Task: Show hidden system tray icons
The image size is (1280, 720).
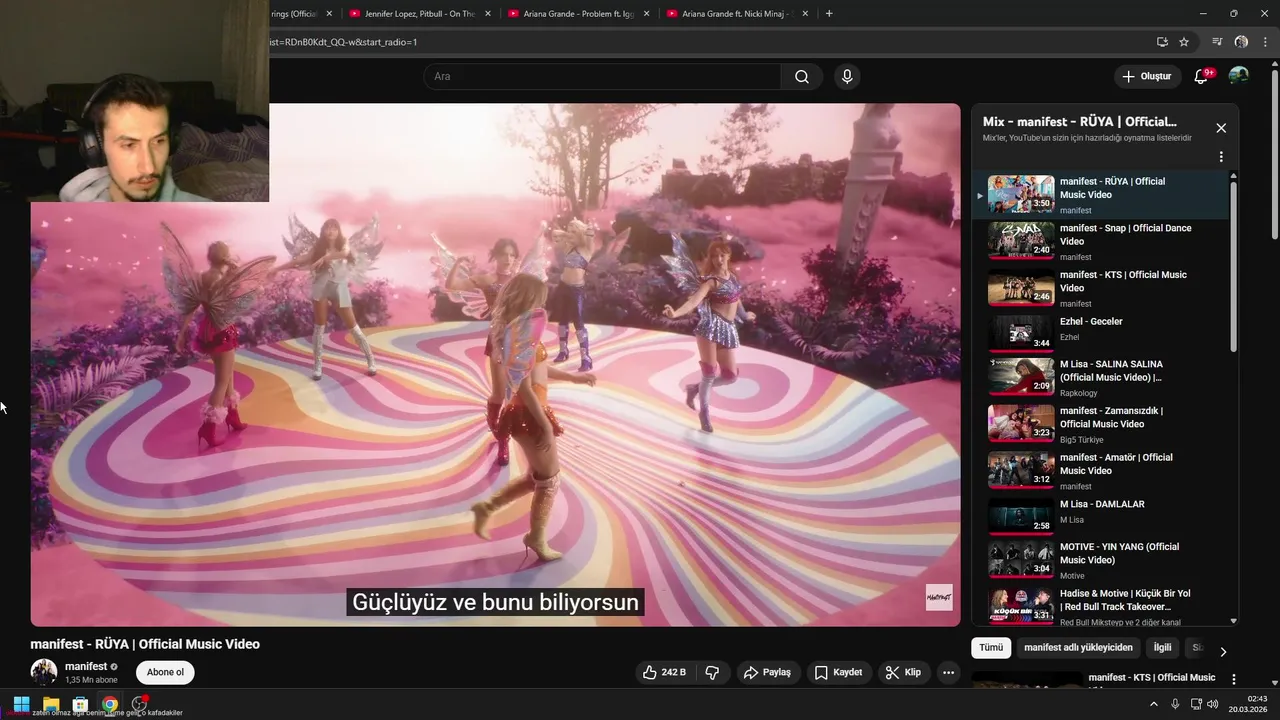Action: (x=1153, y=704)
